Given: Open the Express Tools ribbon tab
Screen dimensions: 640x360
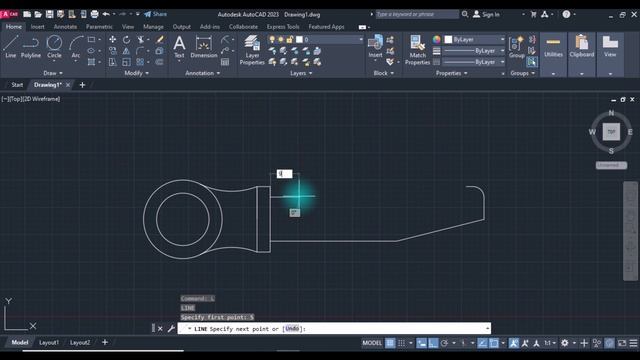Looking at the screenshot, I should [x=283, y=27].
